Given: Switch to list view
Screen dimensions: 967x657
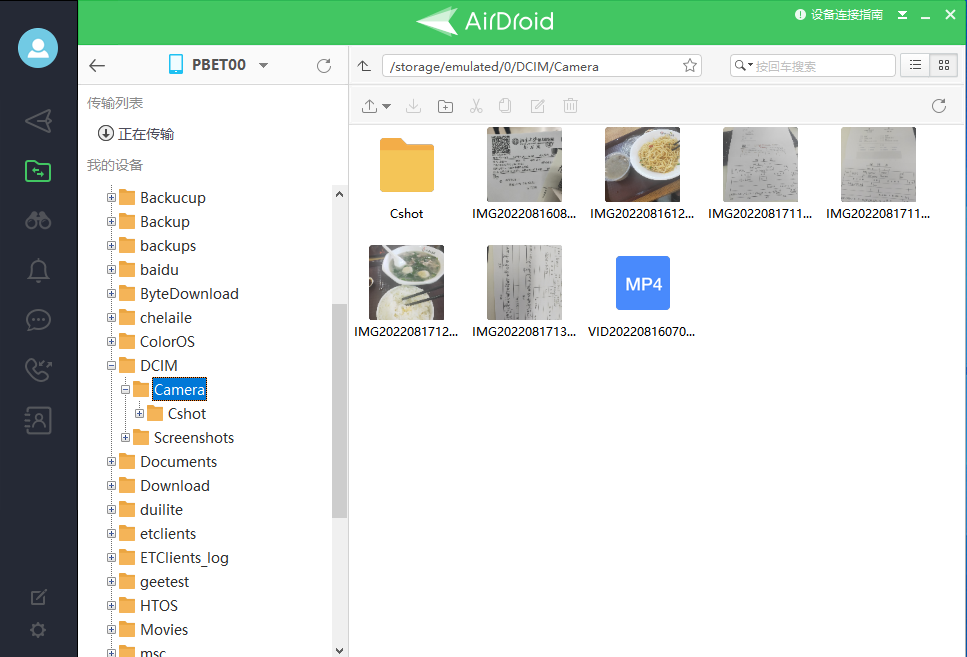Looking at the screenshot, I should pos(915,65).
